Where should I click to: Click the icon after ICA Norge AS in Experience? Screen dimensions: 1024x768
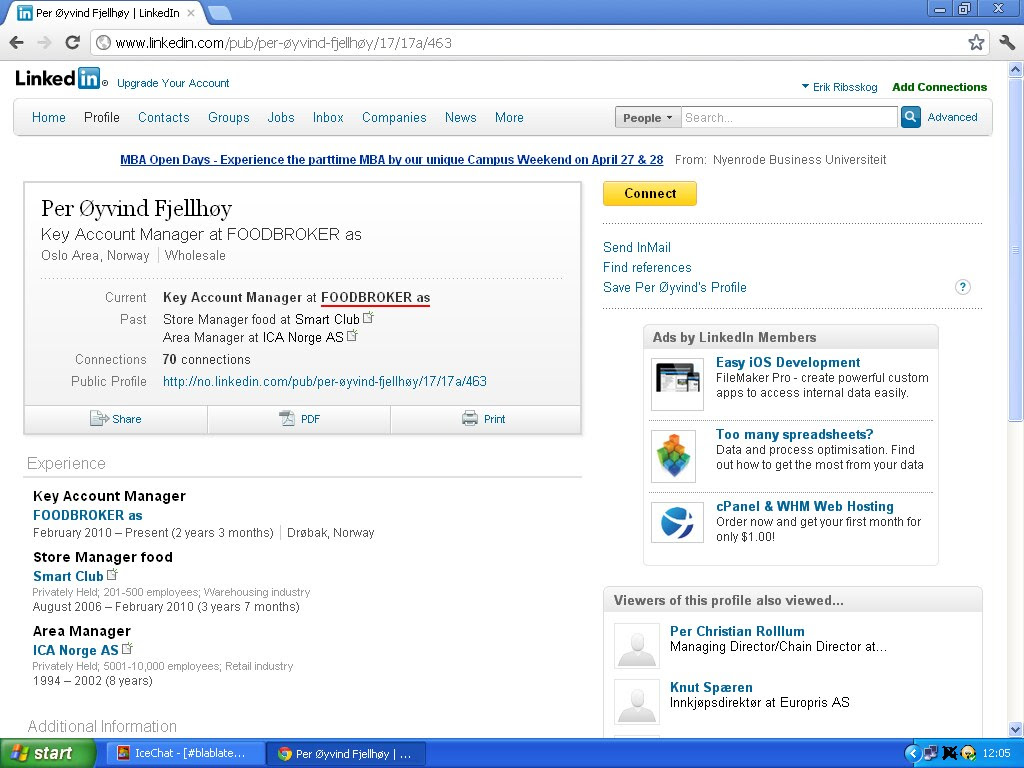127,648
